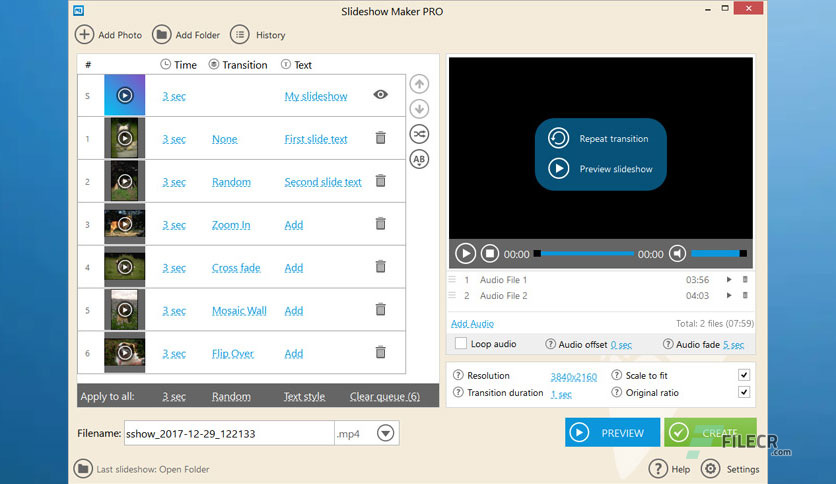Play Audio File 1
This screenshot has height=484, width=836.
coord(729,279)
